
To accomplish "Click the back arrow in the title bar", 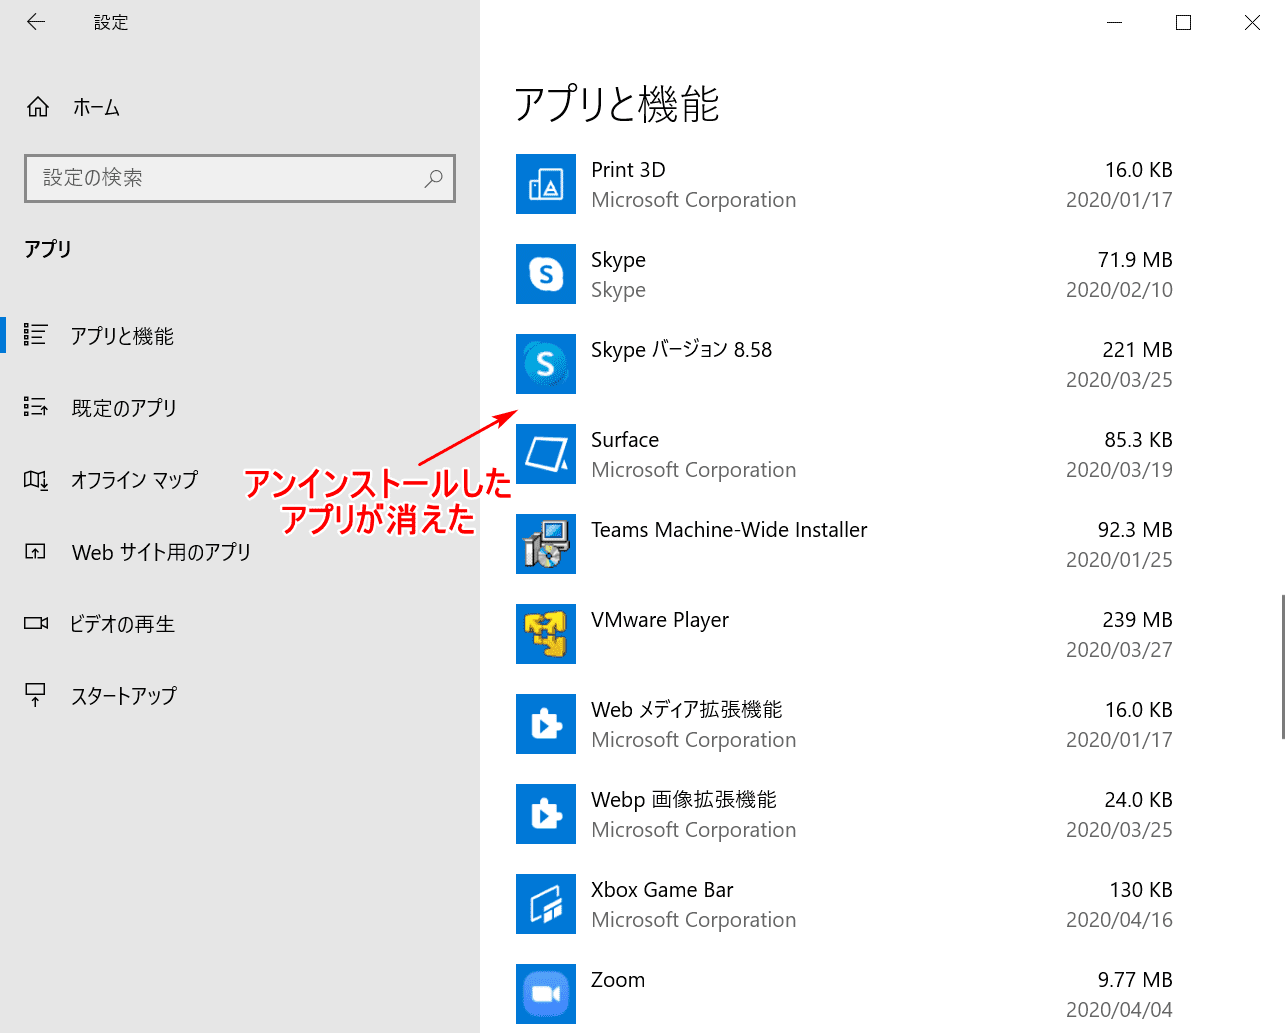I will pyautogui.click(x=36, y=22).
